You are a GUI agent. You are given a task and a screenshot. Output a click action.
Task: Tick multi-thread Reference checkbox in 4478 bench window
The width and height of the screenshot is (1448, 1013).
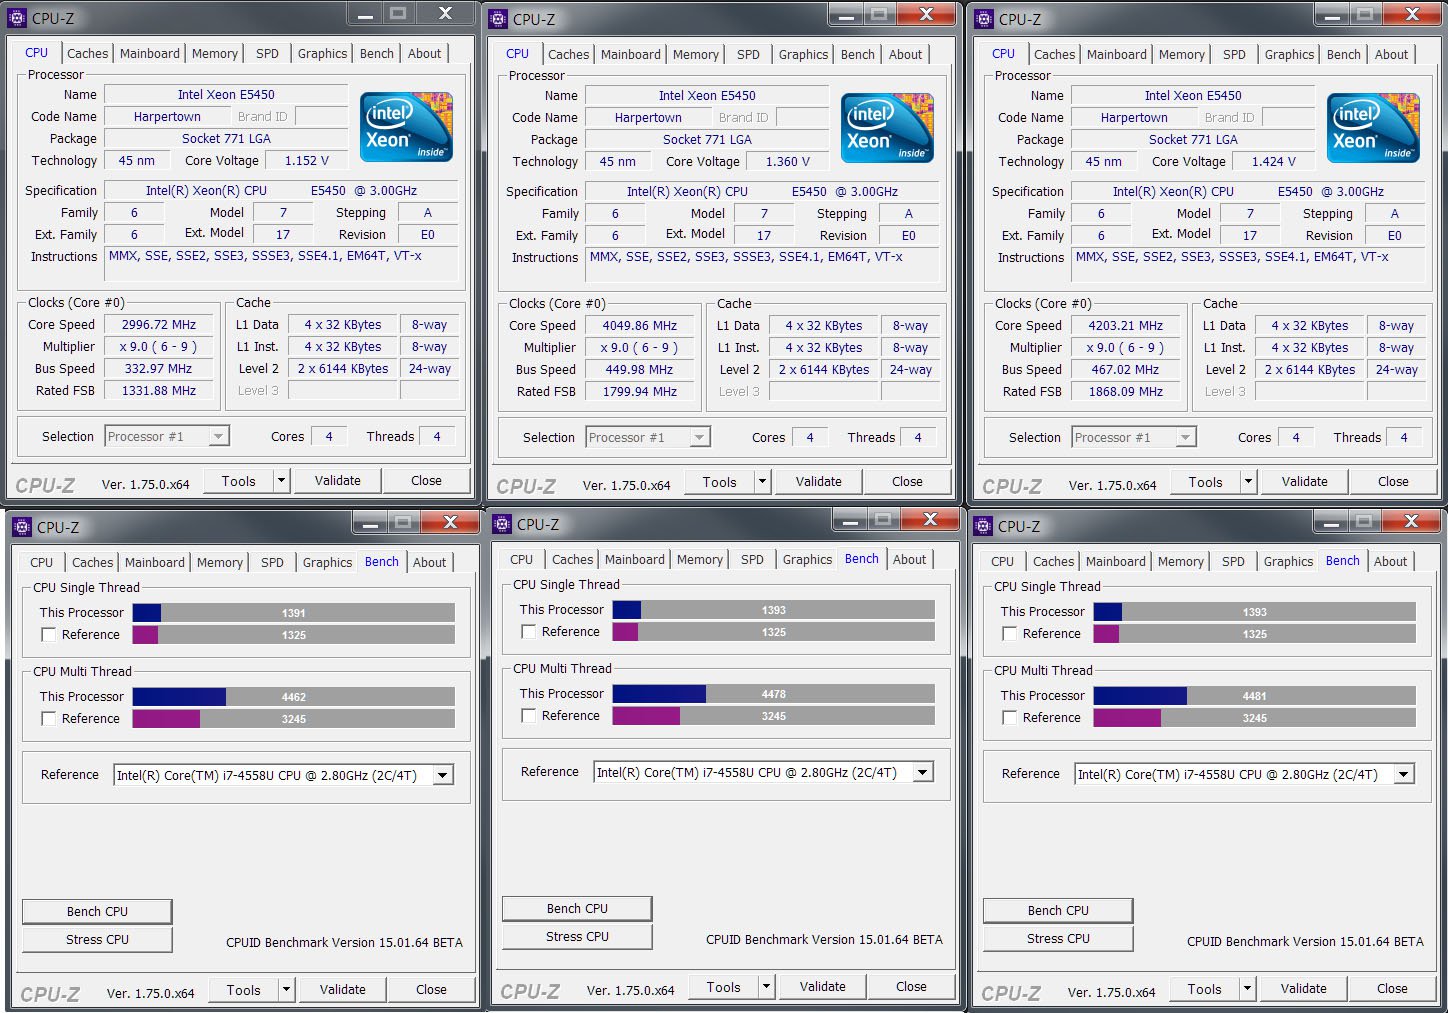(528, 716)
